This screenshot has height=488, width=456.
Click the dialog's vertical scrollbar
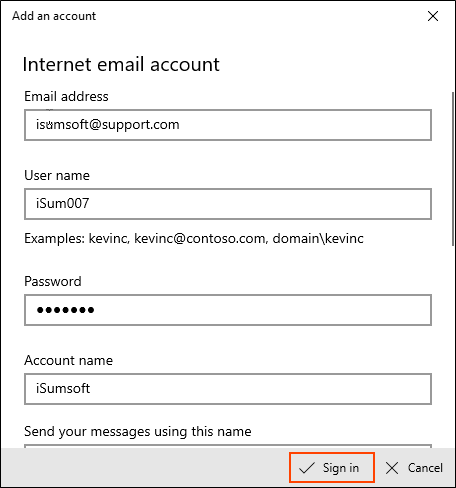(x=453, y=169)
